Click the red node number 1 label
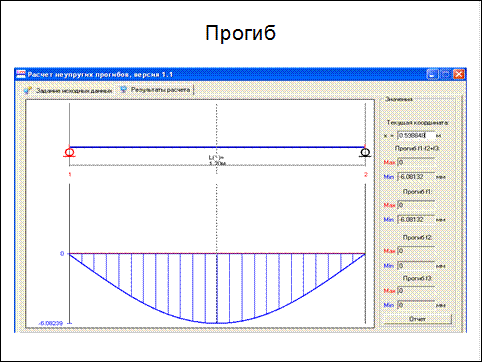 70,174
